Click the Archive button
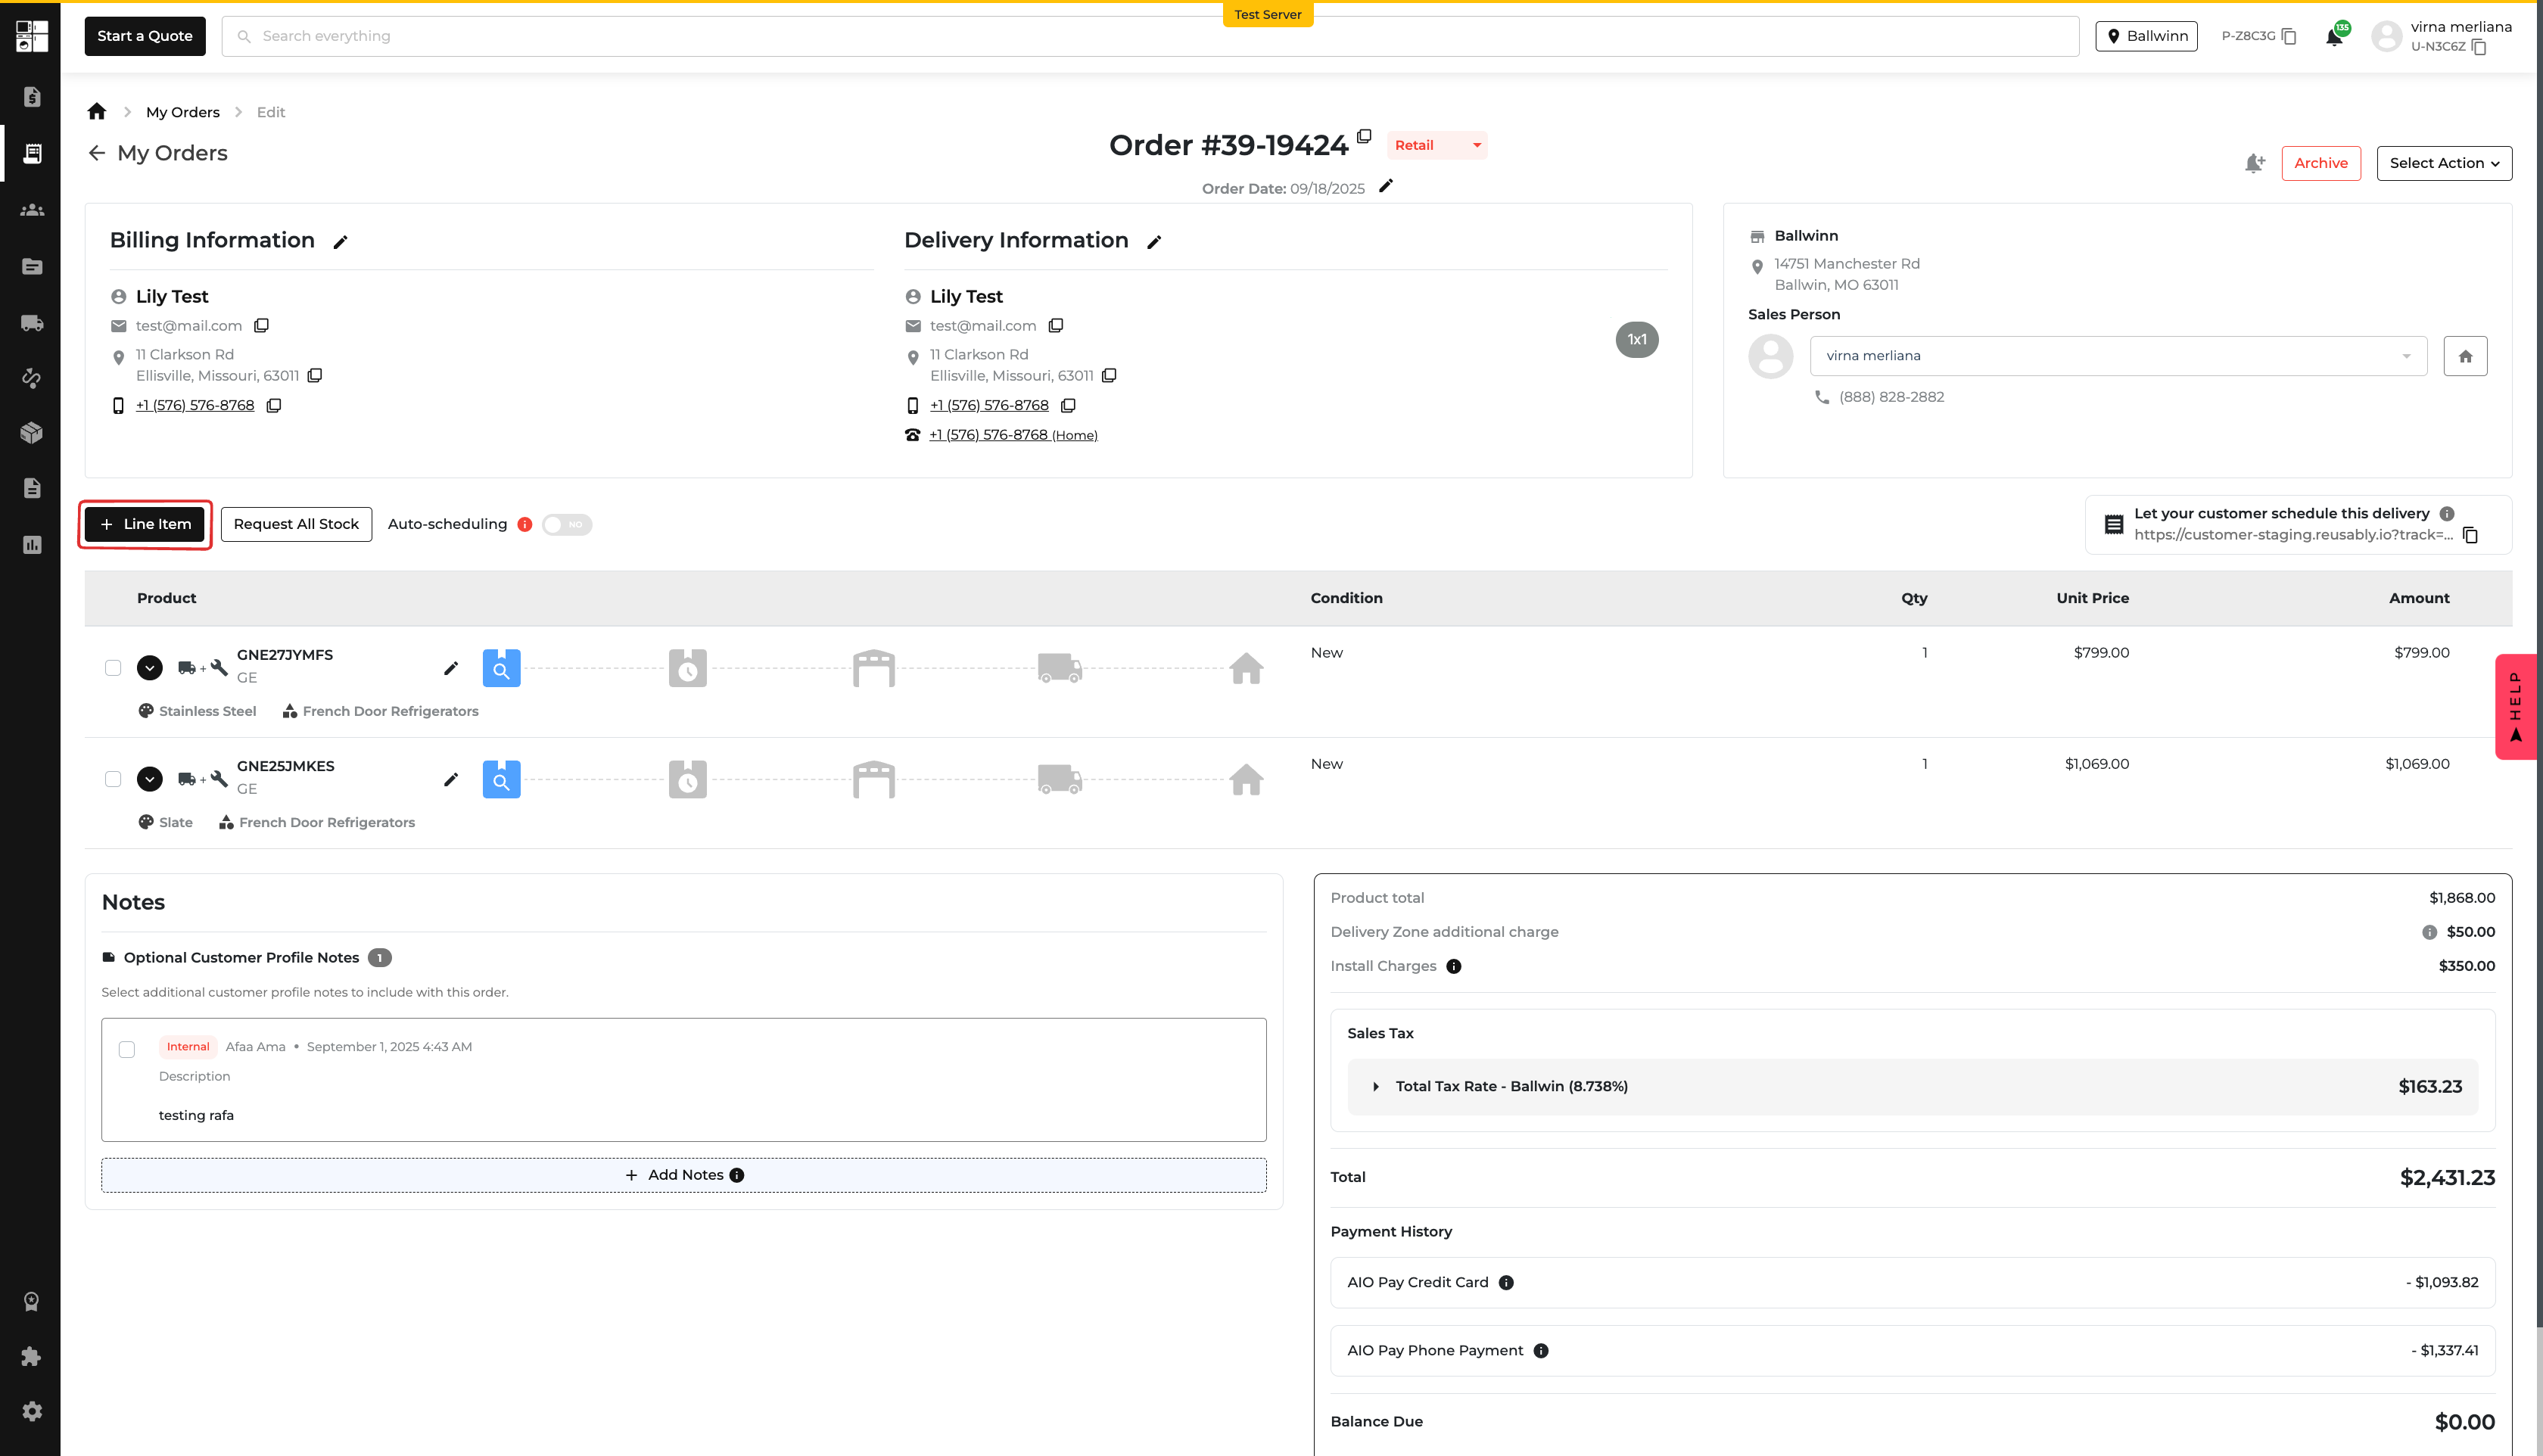 pos(2321,163)
